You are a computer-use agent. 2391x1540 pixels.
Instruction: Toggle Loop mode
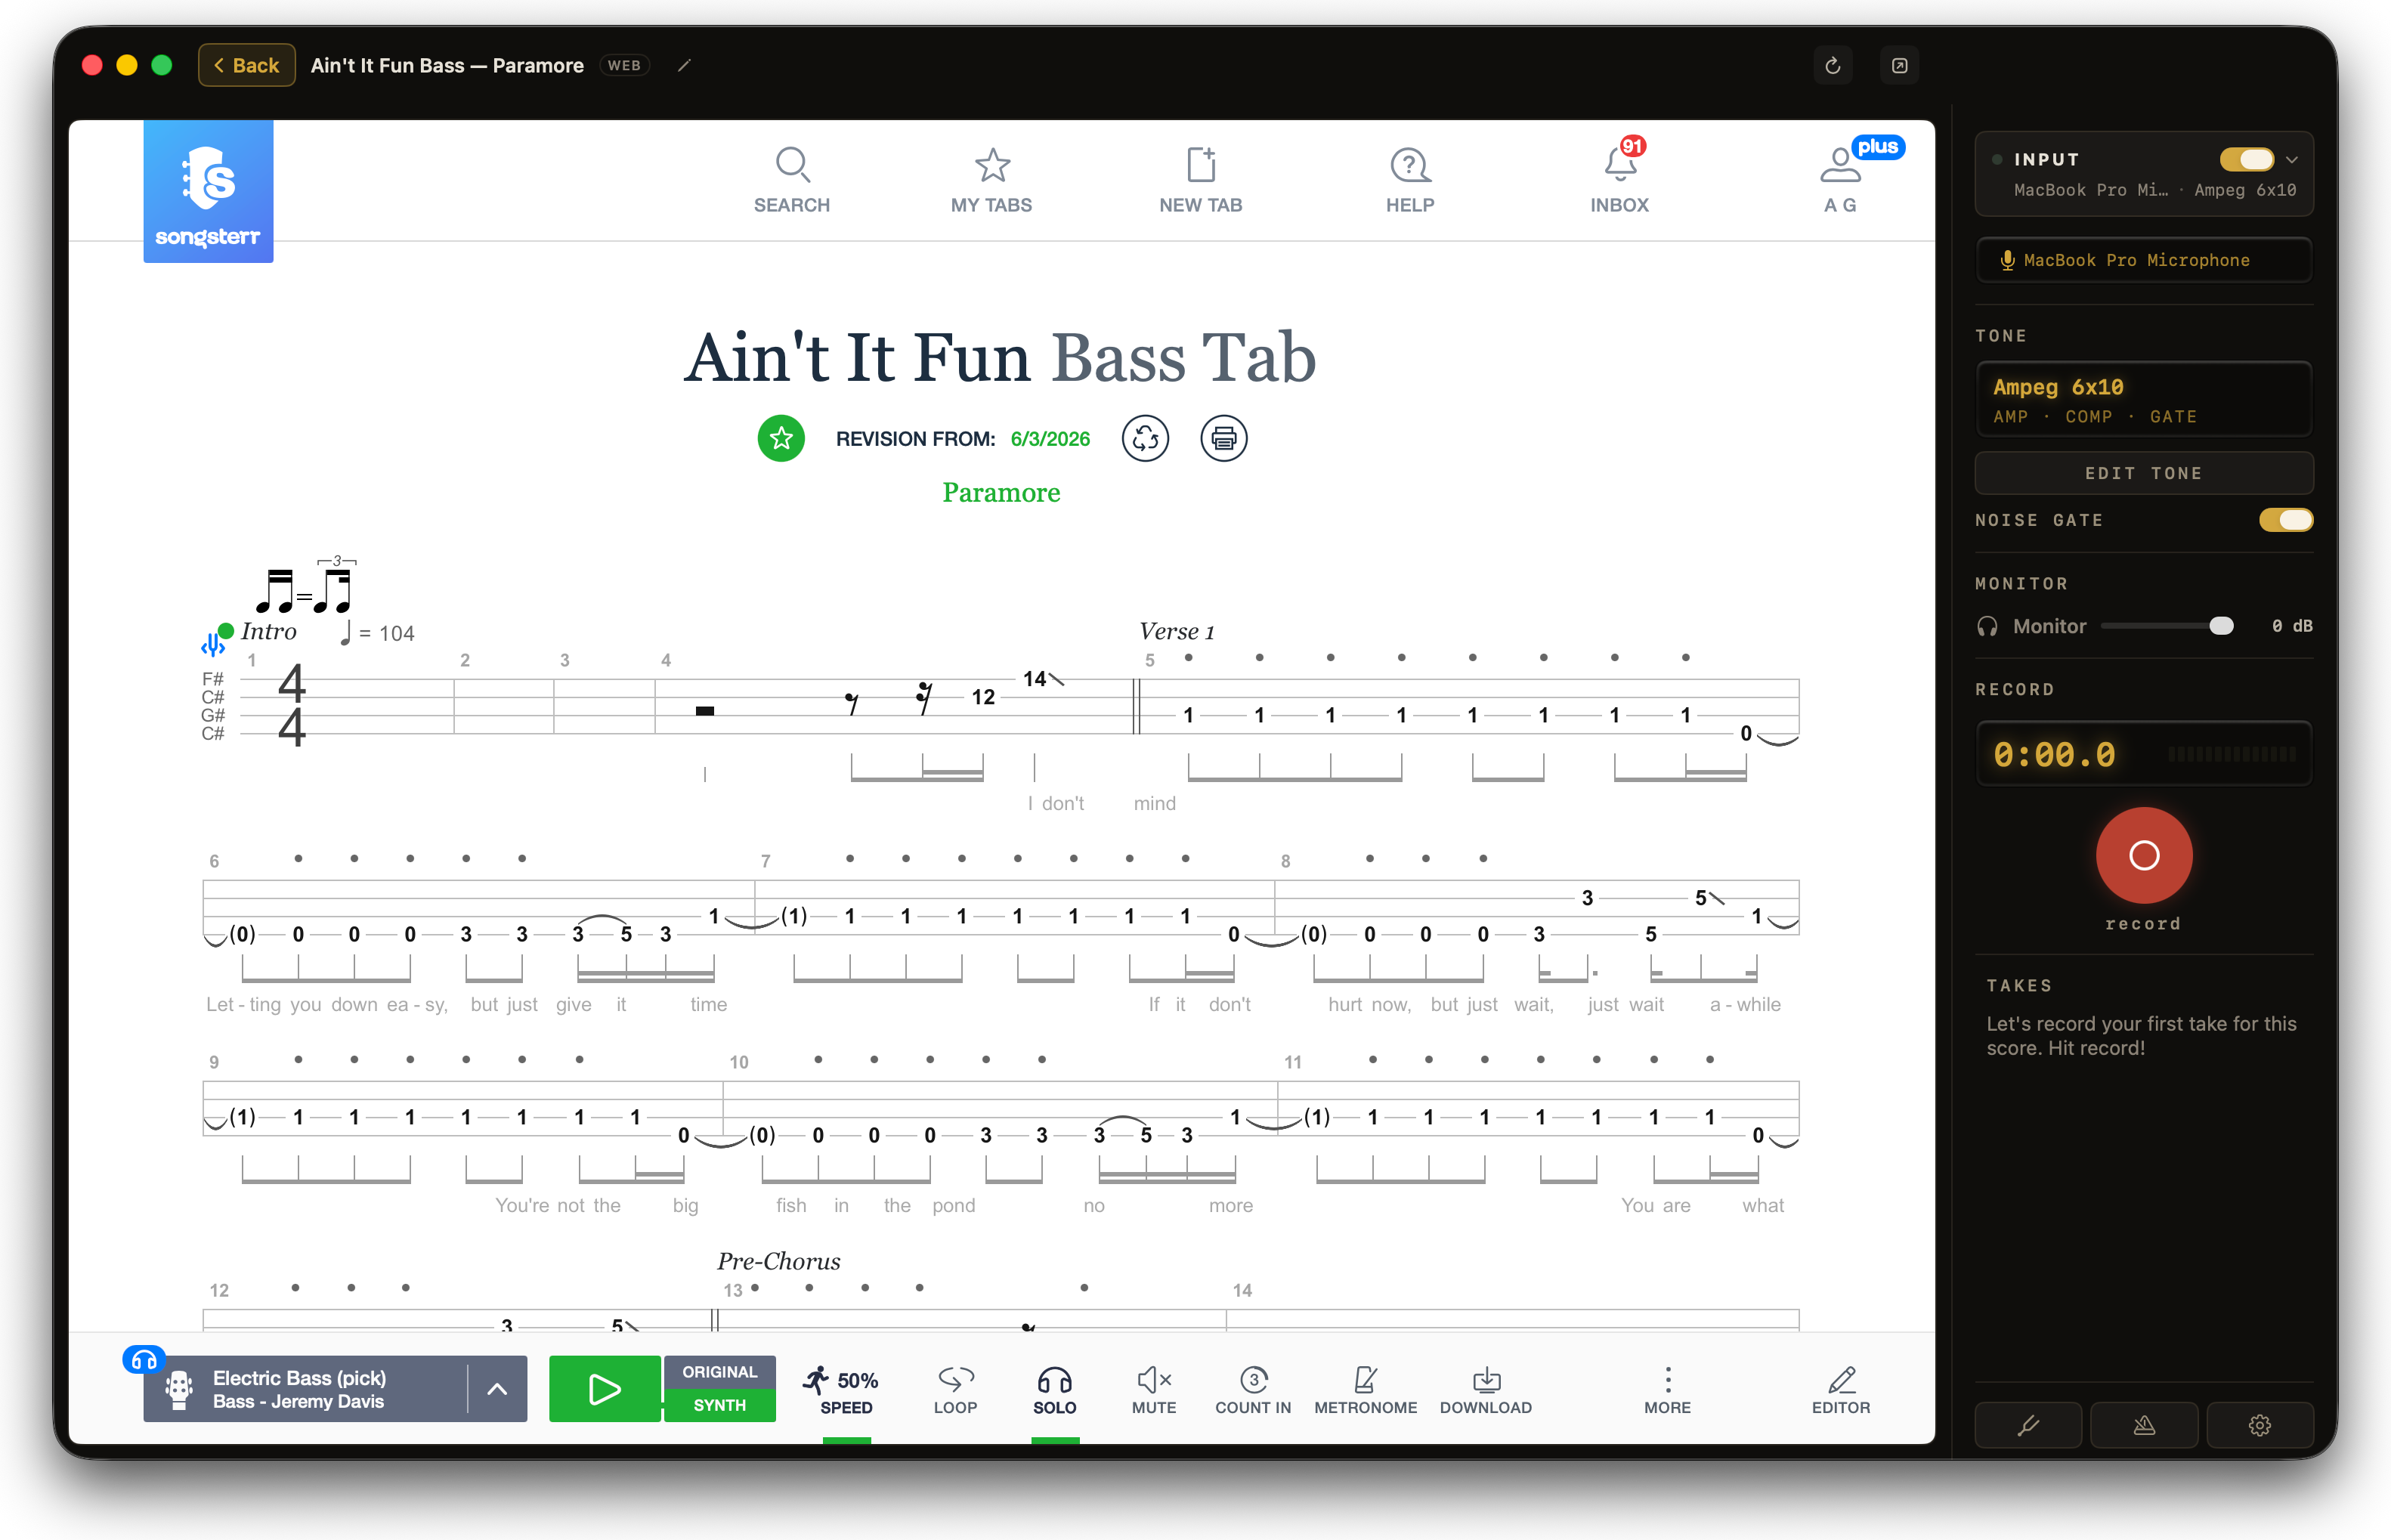pos(955,1390)
